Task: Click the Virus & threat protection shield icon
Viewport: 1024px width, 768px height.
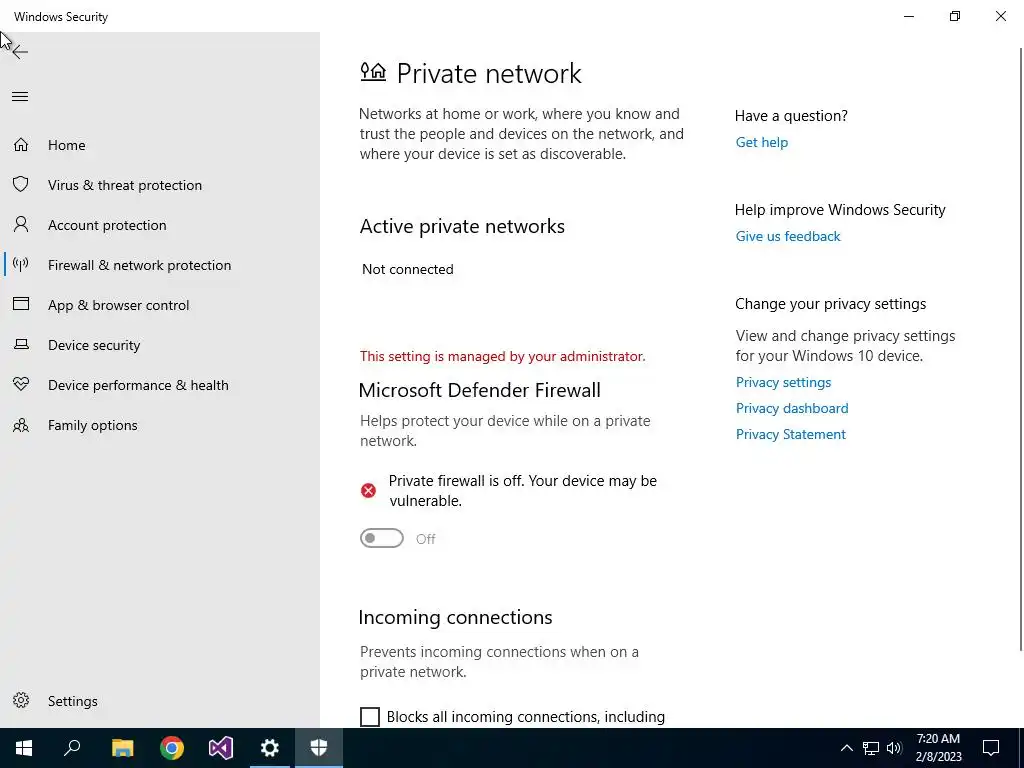Action: click(21, 184)
